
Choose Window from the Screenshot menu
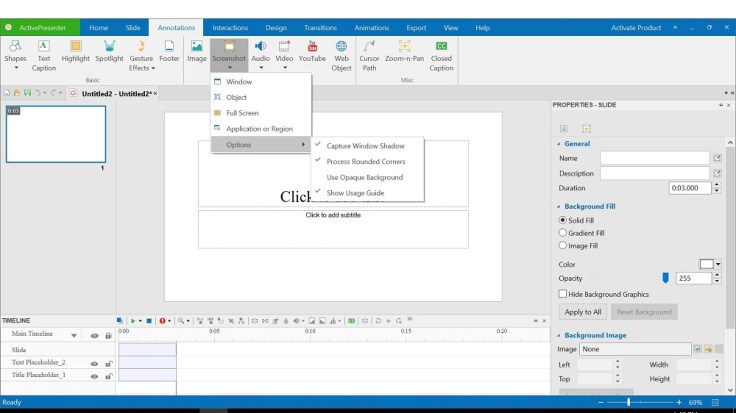(x=261, y=82)
